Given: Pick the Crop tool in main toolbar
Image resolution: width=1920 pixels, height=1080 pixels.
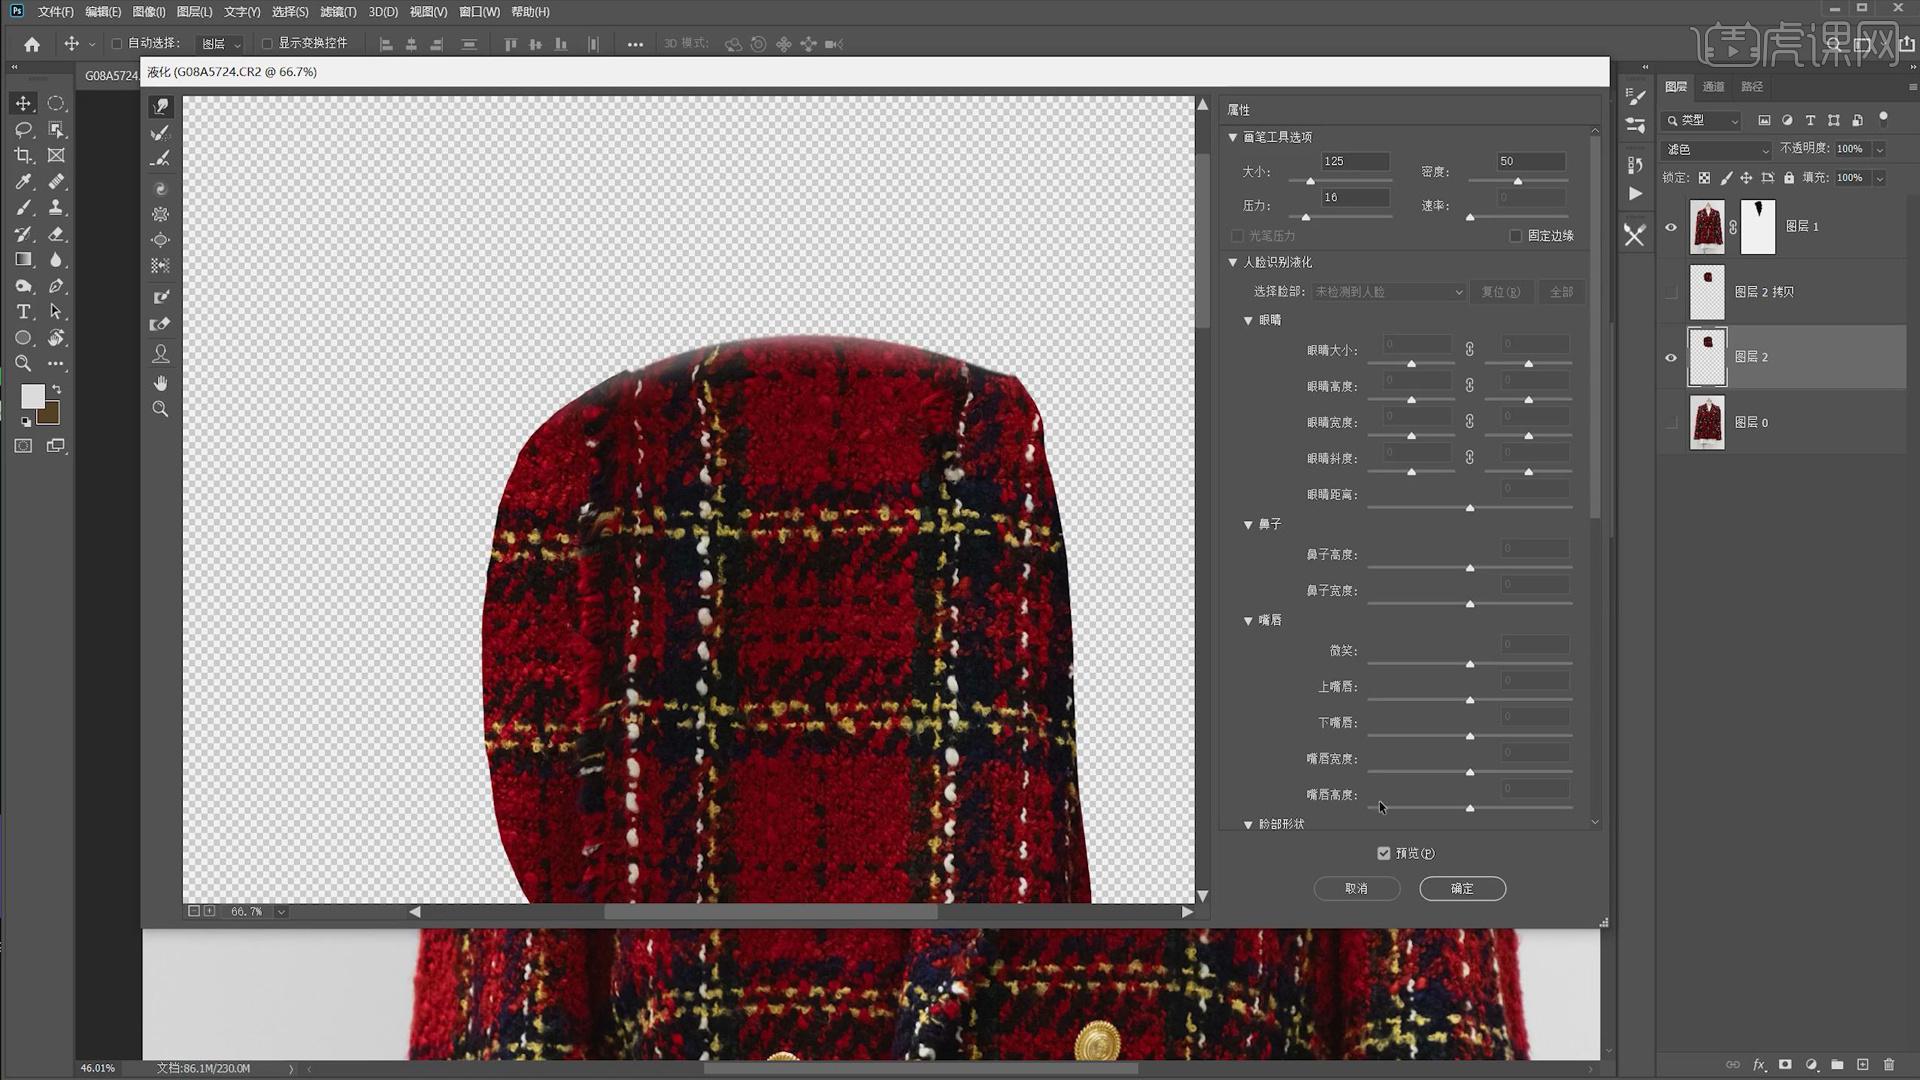Looking at the screenshot, I should click(23, 155).
